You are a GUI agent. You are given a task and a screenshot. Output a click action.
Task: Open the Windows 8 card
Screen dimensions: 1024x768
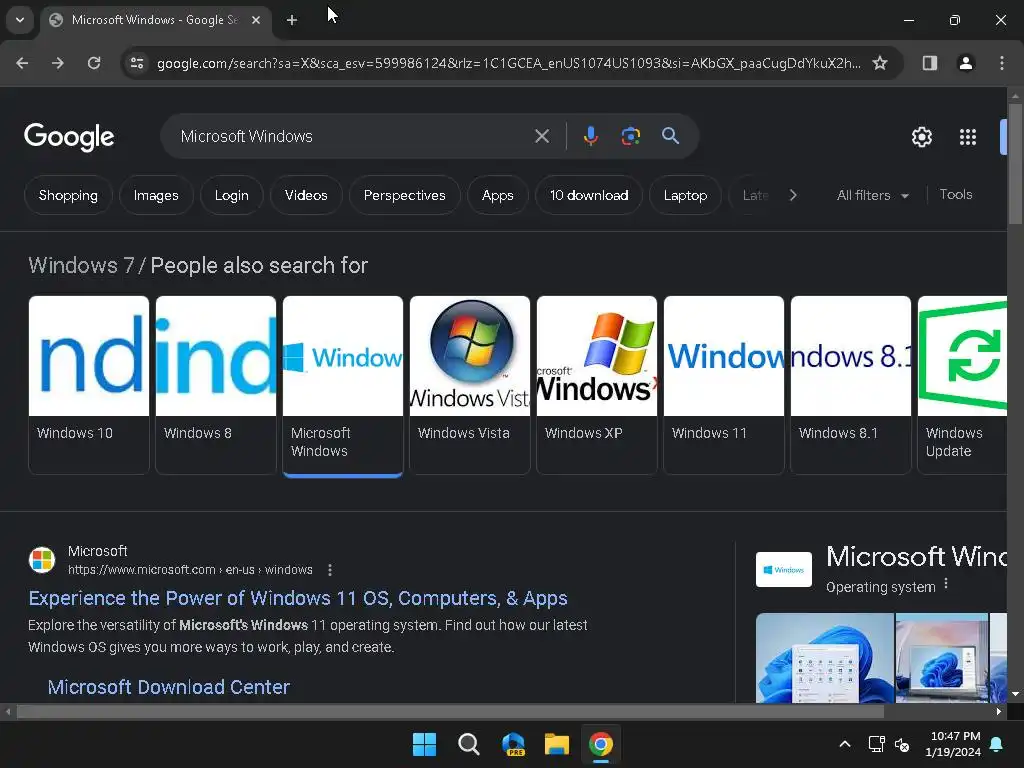pos(216,385)
